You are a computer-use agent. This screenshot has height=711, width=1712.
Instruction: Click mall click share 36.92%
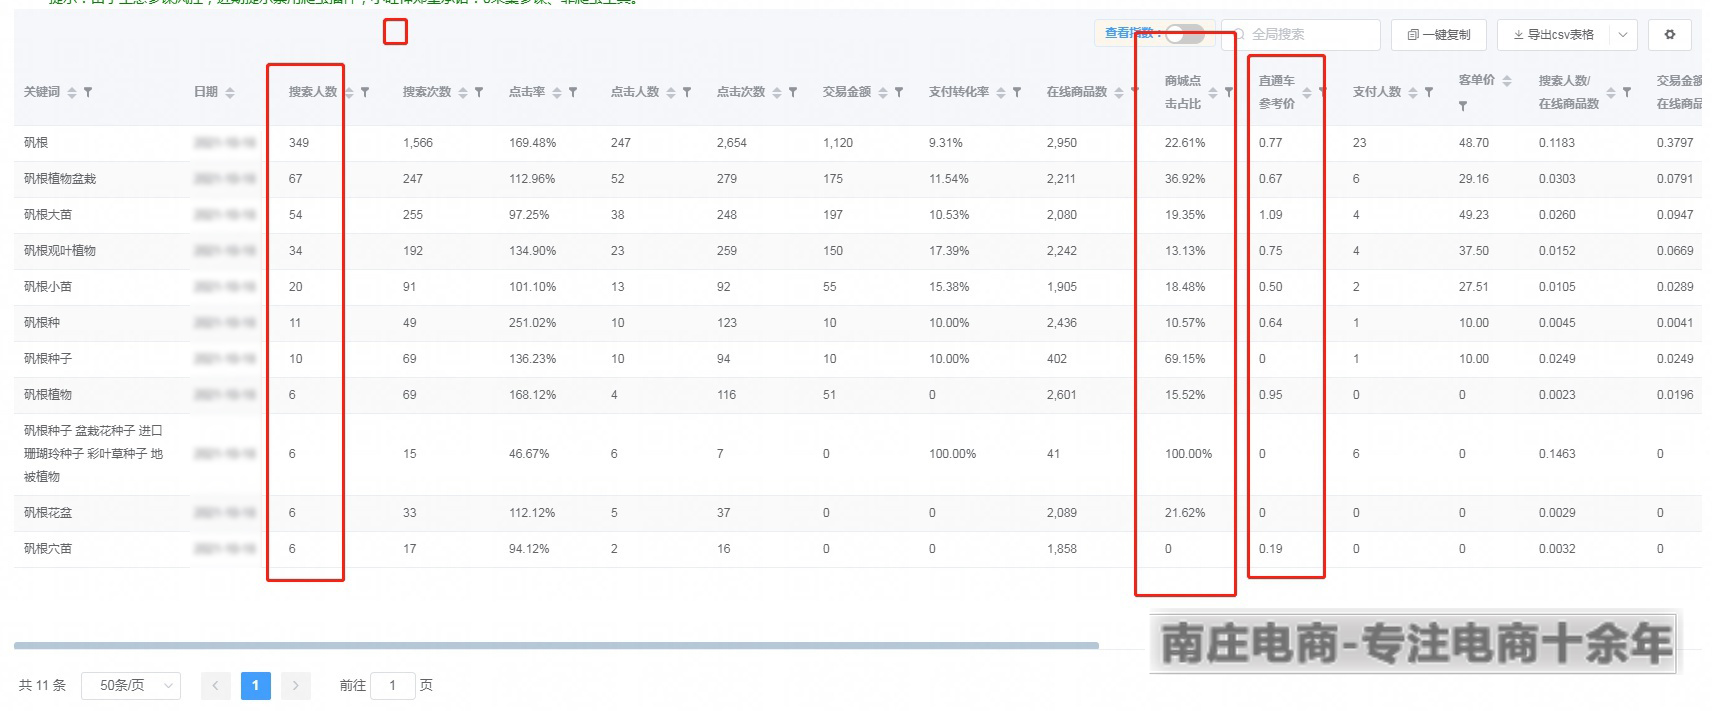click(1185, 179)
